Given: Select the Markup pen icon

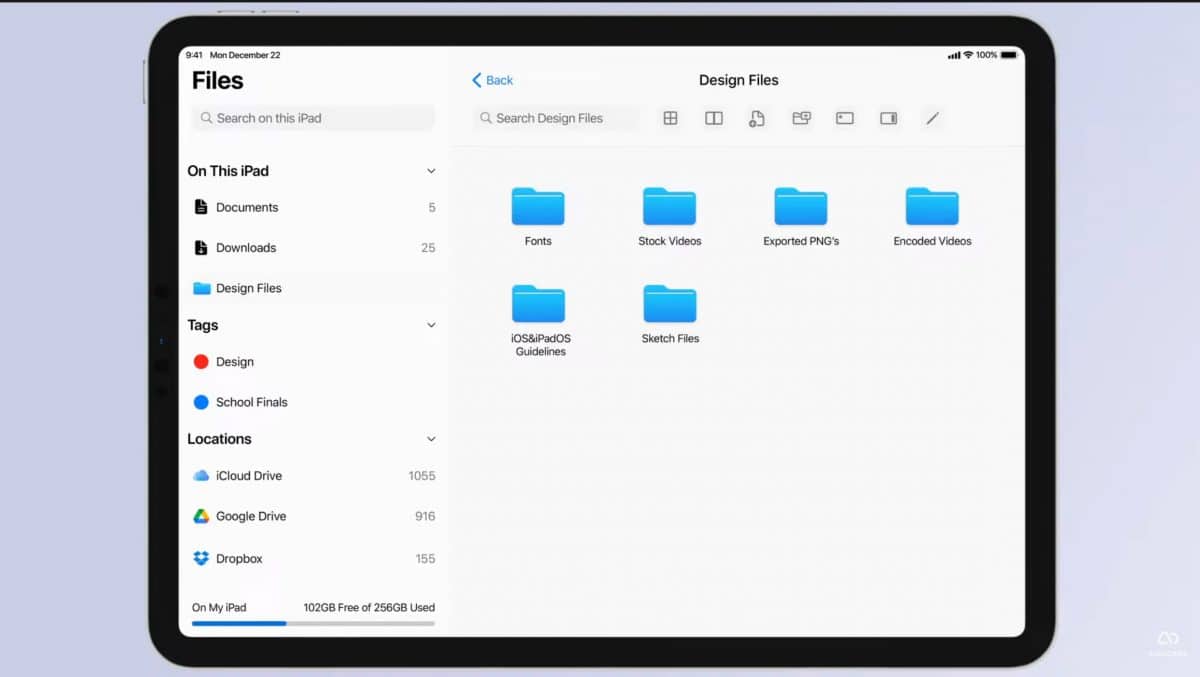Looking at the screenshot, I should tap(931, 118).
